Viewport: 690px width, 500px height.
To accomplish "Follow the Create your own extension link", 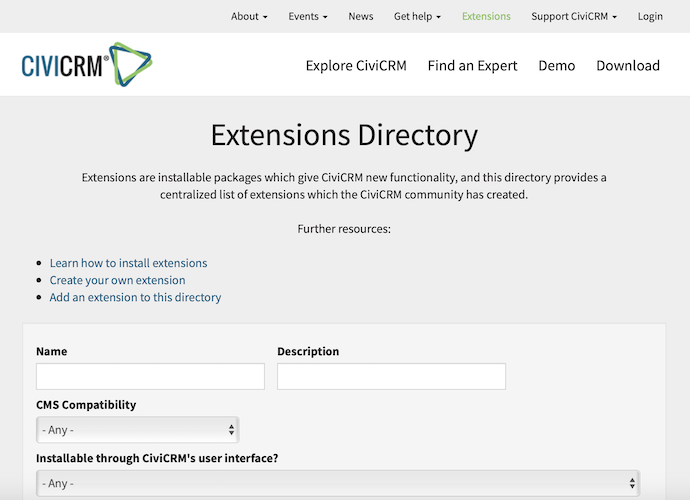I will point(117,280).
